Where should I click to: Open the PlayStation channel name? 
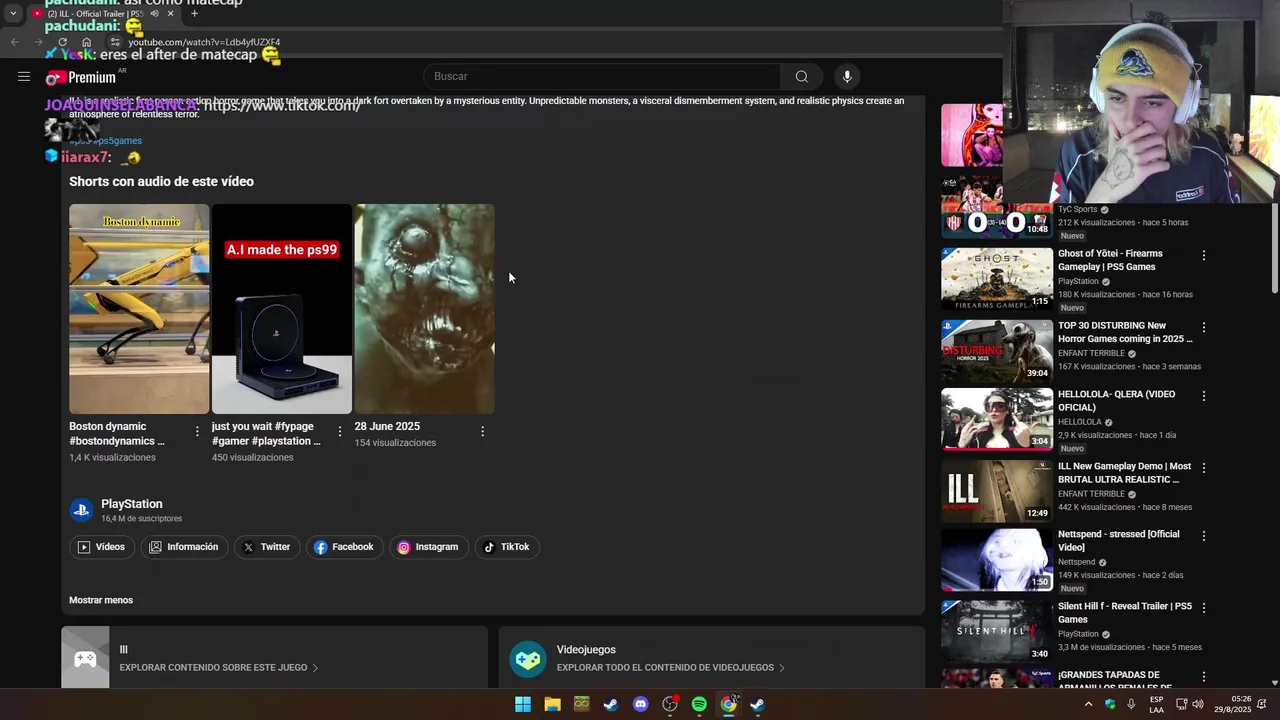pyautogui.click(x=131, y=504)
